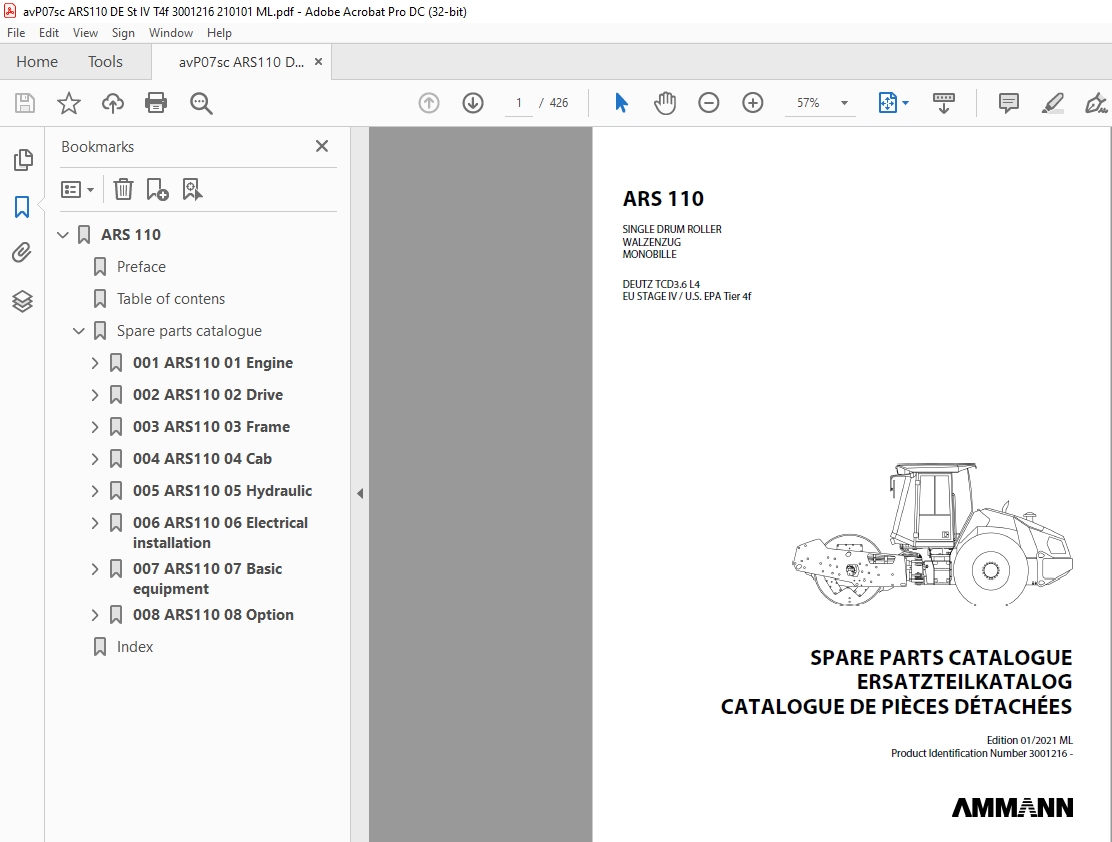Image resolution: width=1112 pixels, height=842 pixels.
Task: Zoom out with the minus icon
Action: coord(708,103)
